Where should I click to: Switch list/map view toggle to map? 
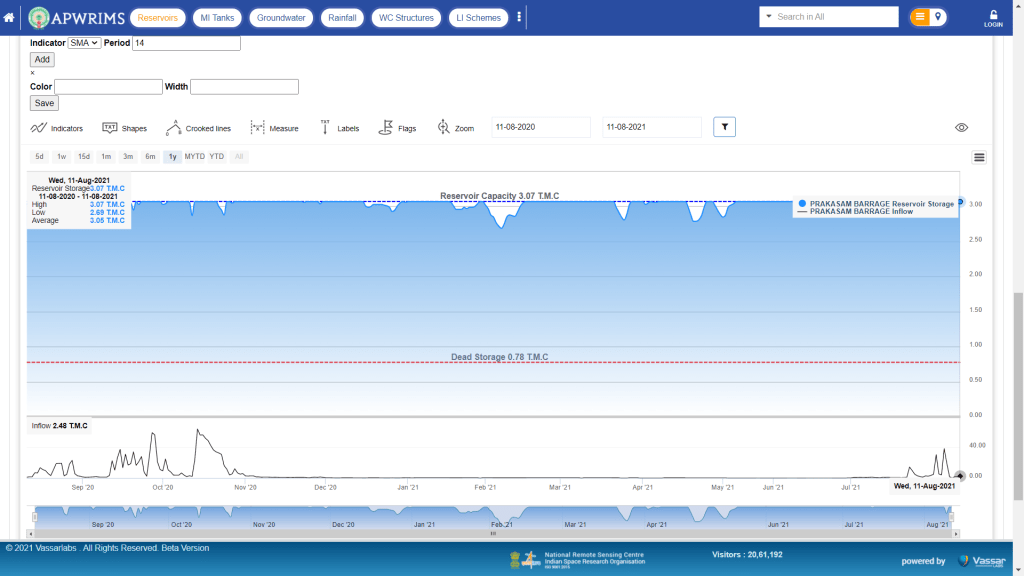point(938,17)
